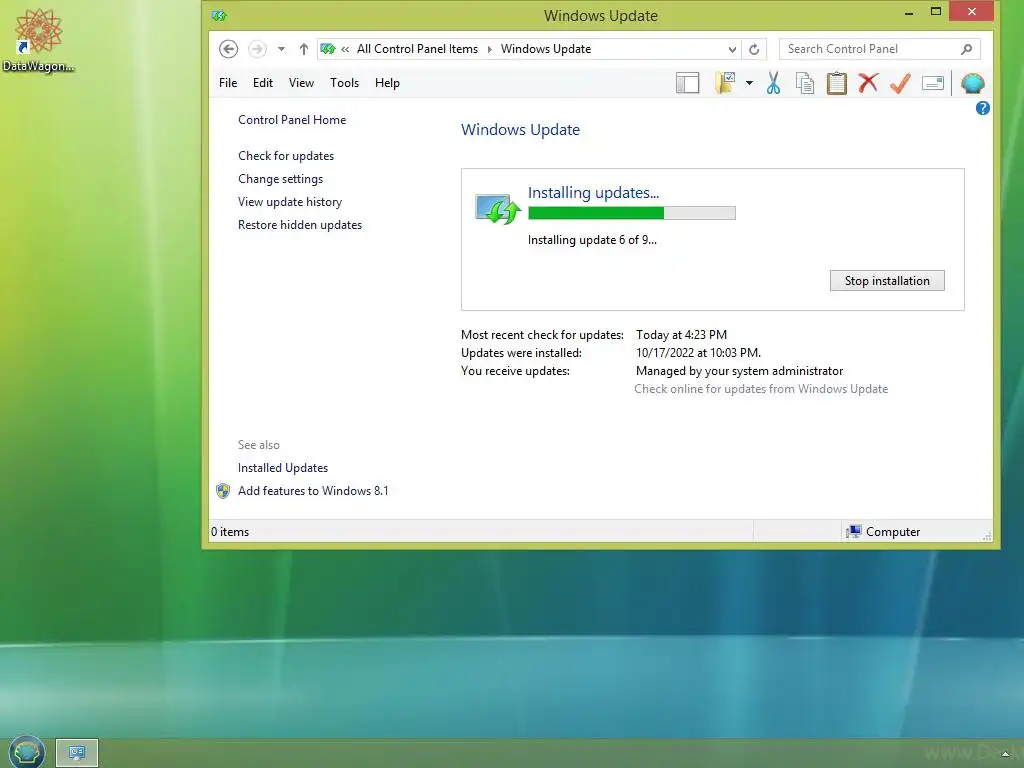
Task: Refresh the Windows Update page
Action: pos(754,50)
